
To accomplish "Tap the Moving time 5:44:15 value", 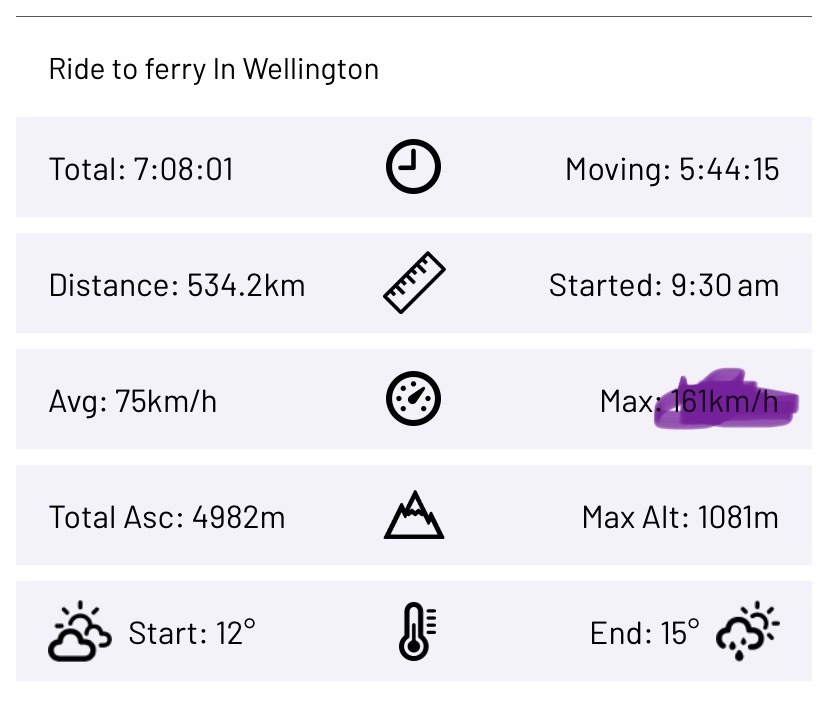I will (672, 170).
